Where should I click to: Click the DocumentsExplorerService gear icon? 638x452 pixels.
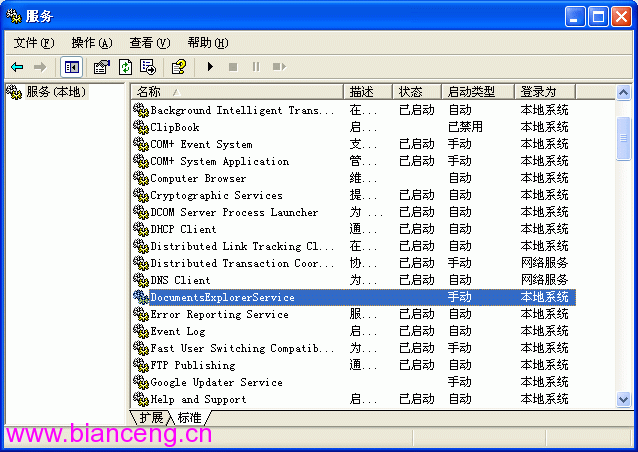pyautogui.click(x=141, y=297)
